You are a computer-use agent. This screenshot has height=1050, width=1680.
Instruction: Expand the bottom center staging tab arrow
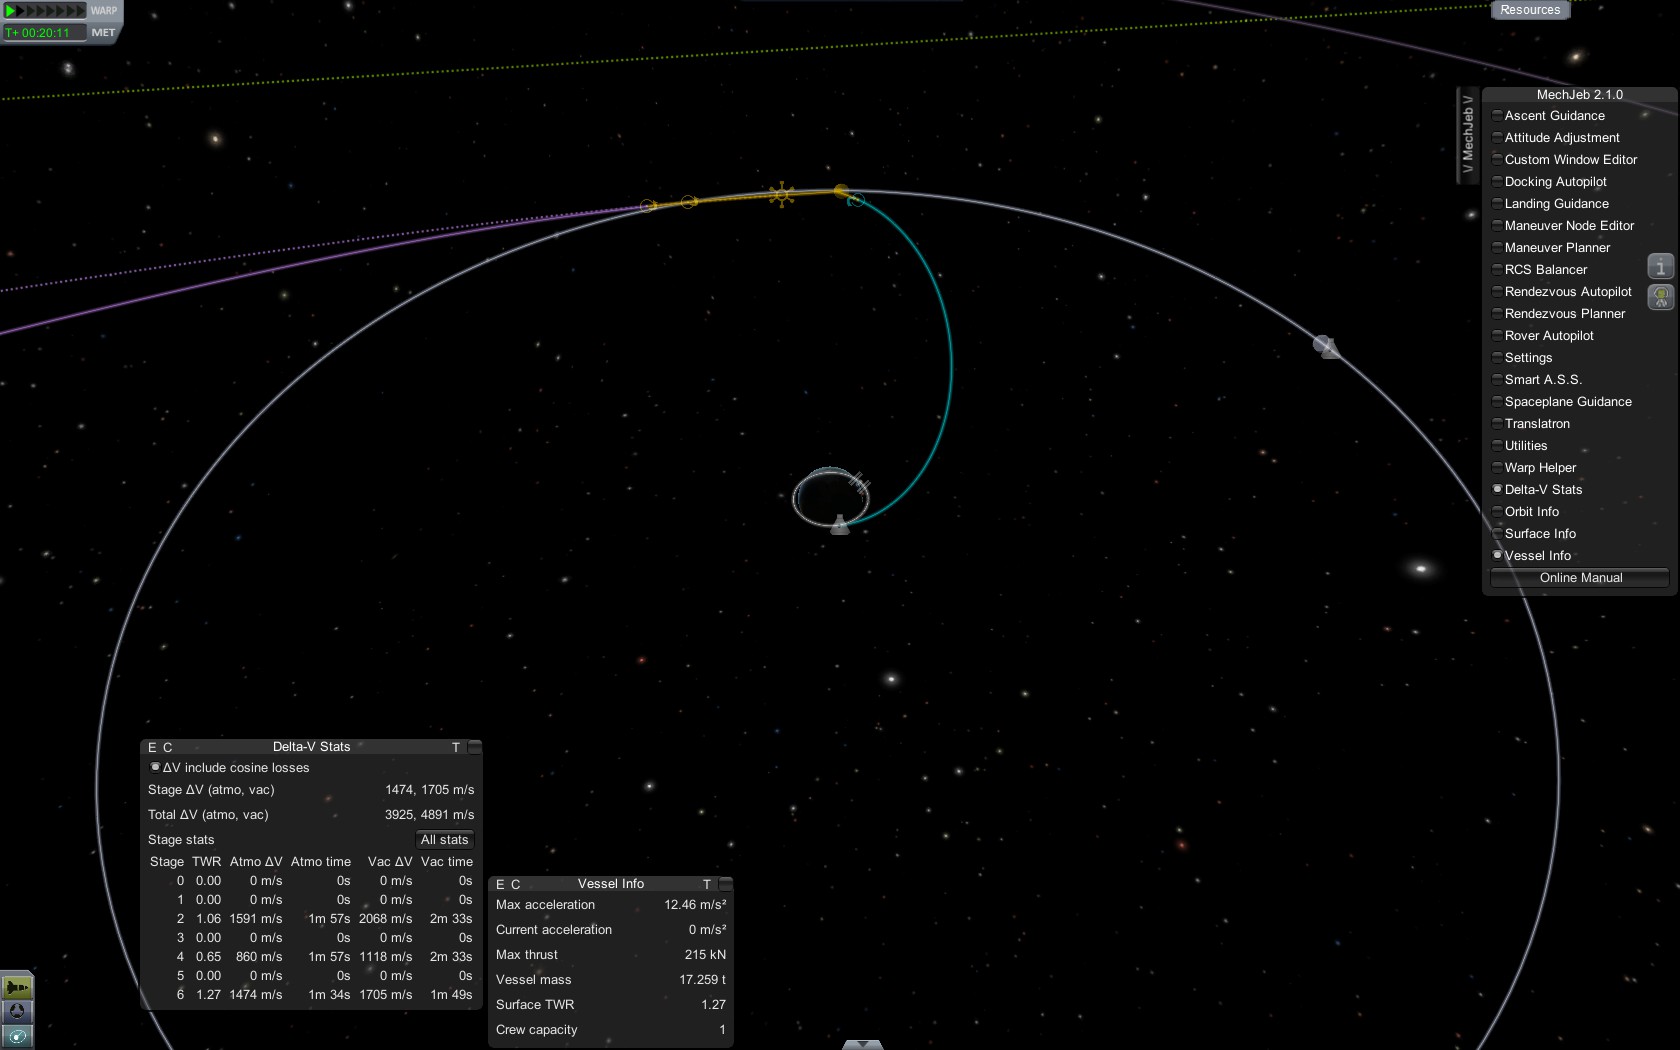coord(862,1044)
